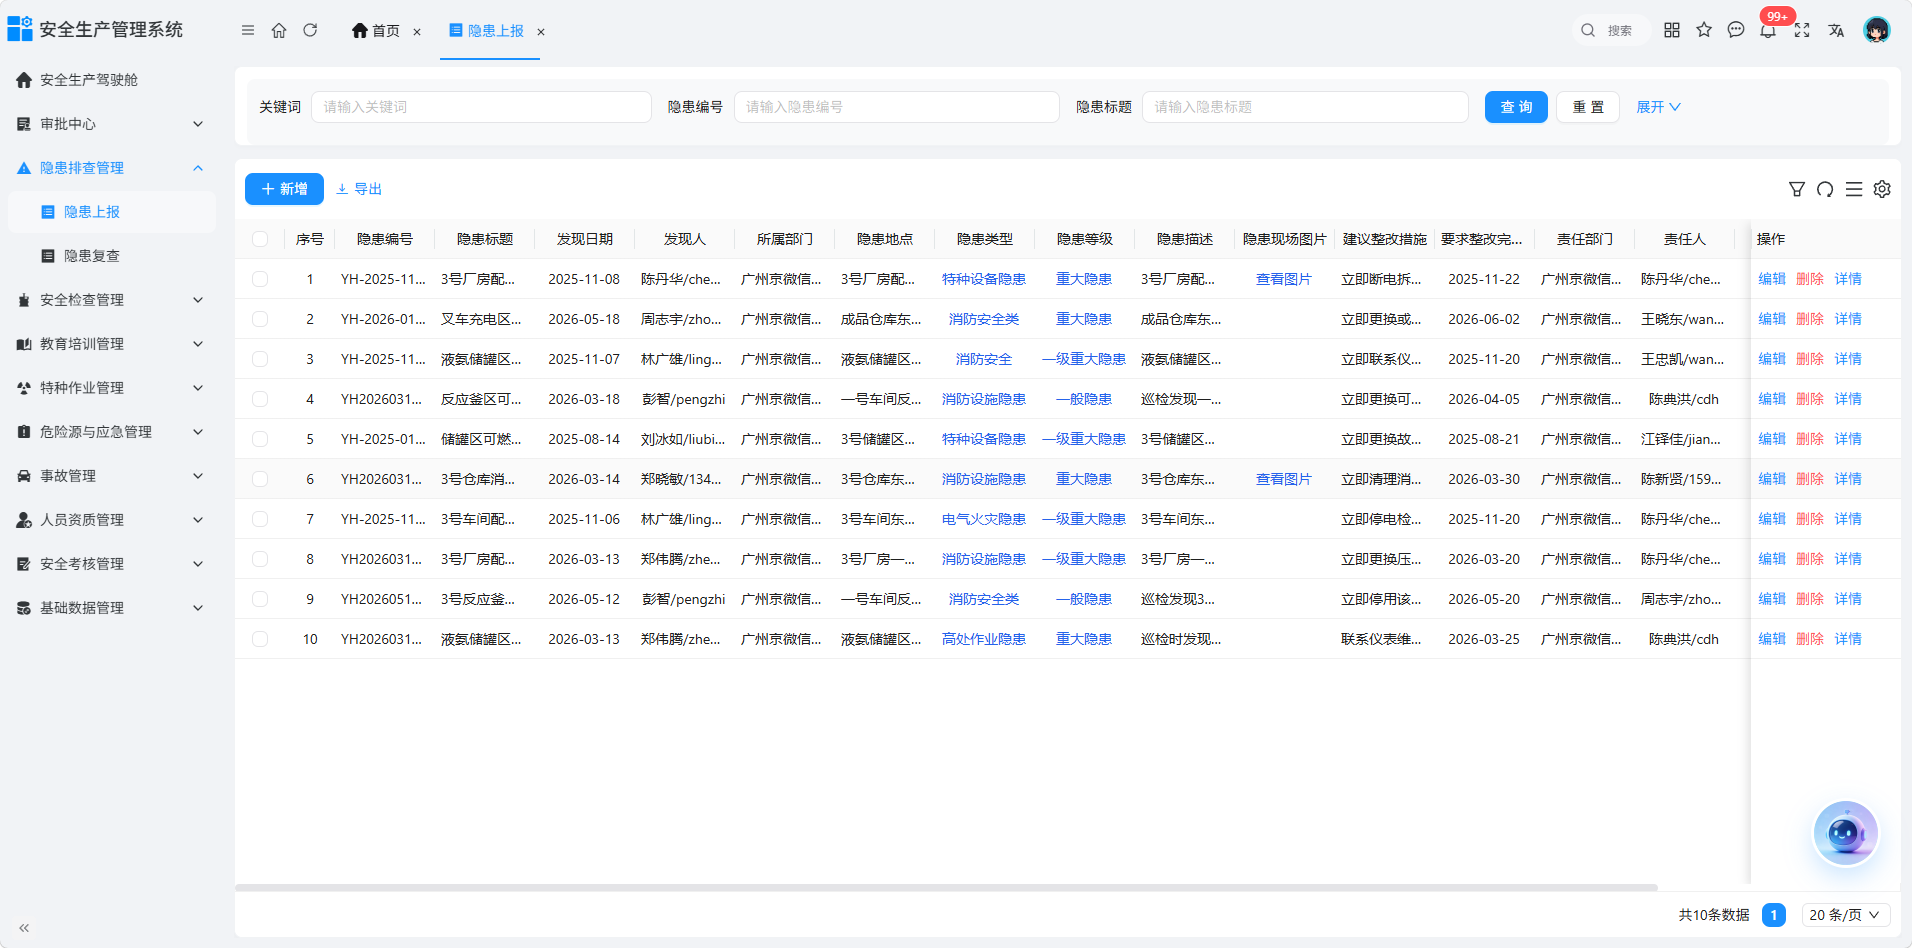The image size is (1912, 948).
Task: Open the apps grid icon
Action: 1672,30
